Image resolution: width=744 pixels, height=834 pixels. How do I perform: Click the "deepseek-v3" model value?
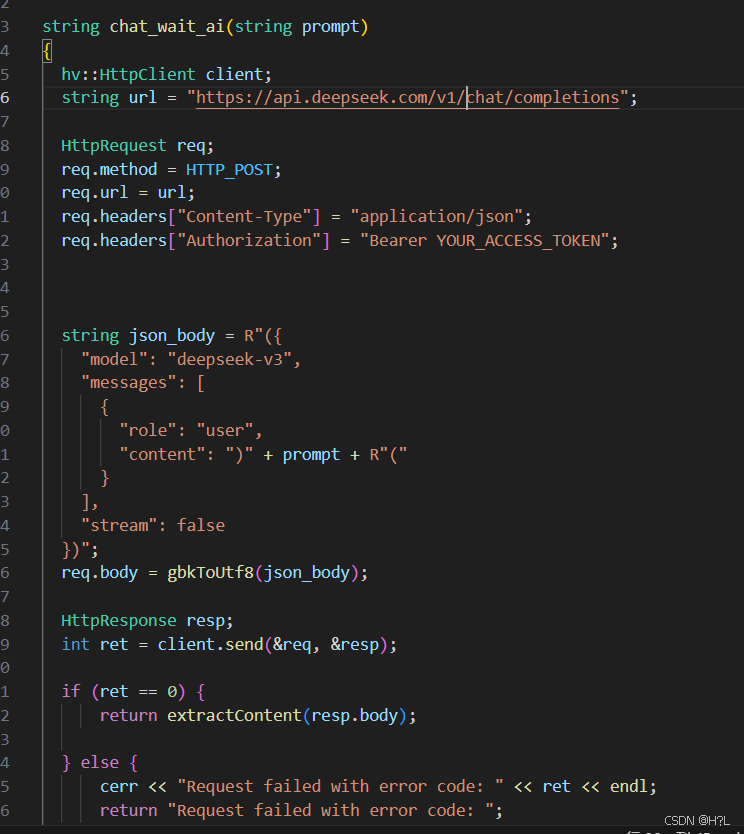click(230, 360)
